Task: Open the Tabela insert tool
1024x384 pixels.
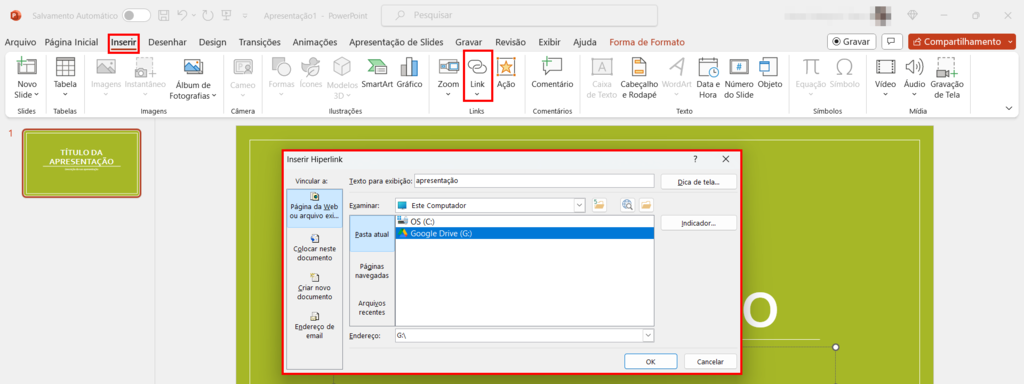Action: point(65,77)
